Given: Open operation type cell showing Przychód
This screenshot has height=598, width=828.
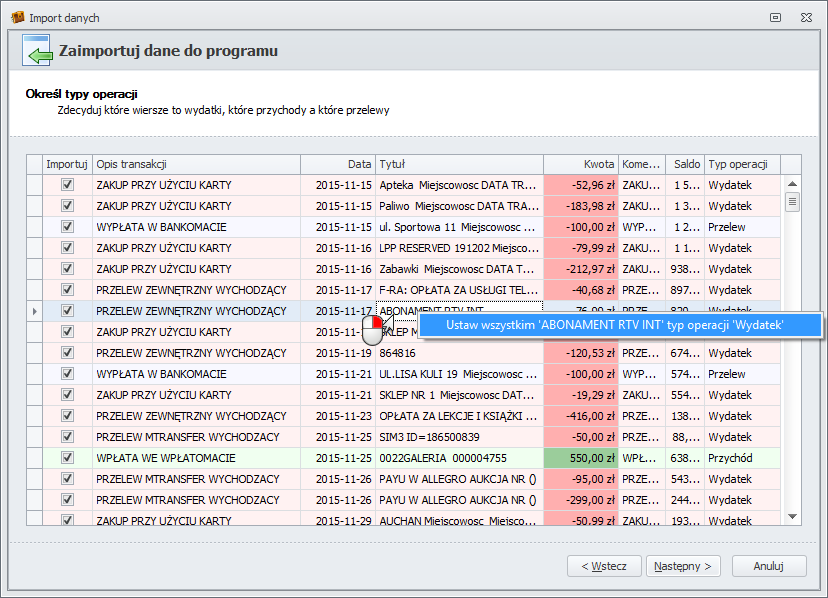Looking at the screenshot, I should [x=741, y=458].
